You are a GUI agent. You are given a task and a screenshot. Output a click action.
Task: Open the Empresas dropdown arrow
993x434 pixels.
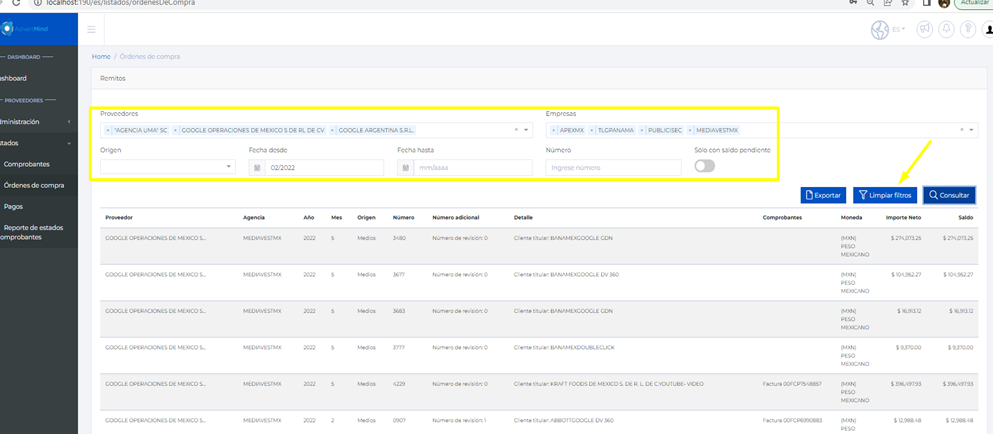(x=971, y=130)
